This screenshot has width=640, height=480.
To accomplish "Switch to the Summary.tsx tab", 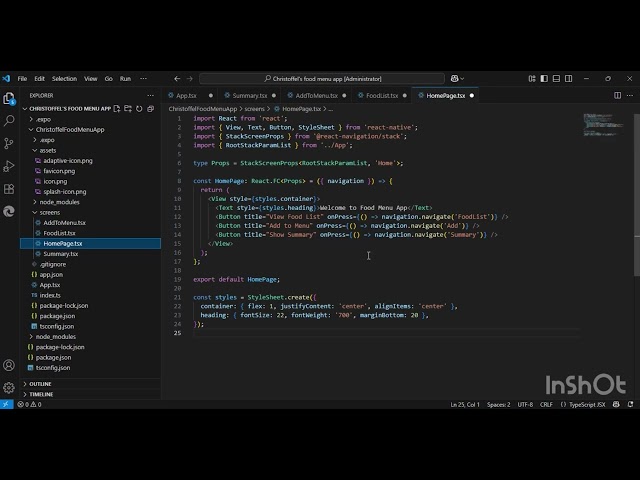I will [x=249, y=96].
